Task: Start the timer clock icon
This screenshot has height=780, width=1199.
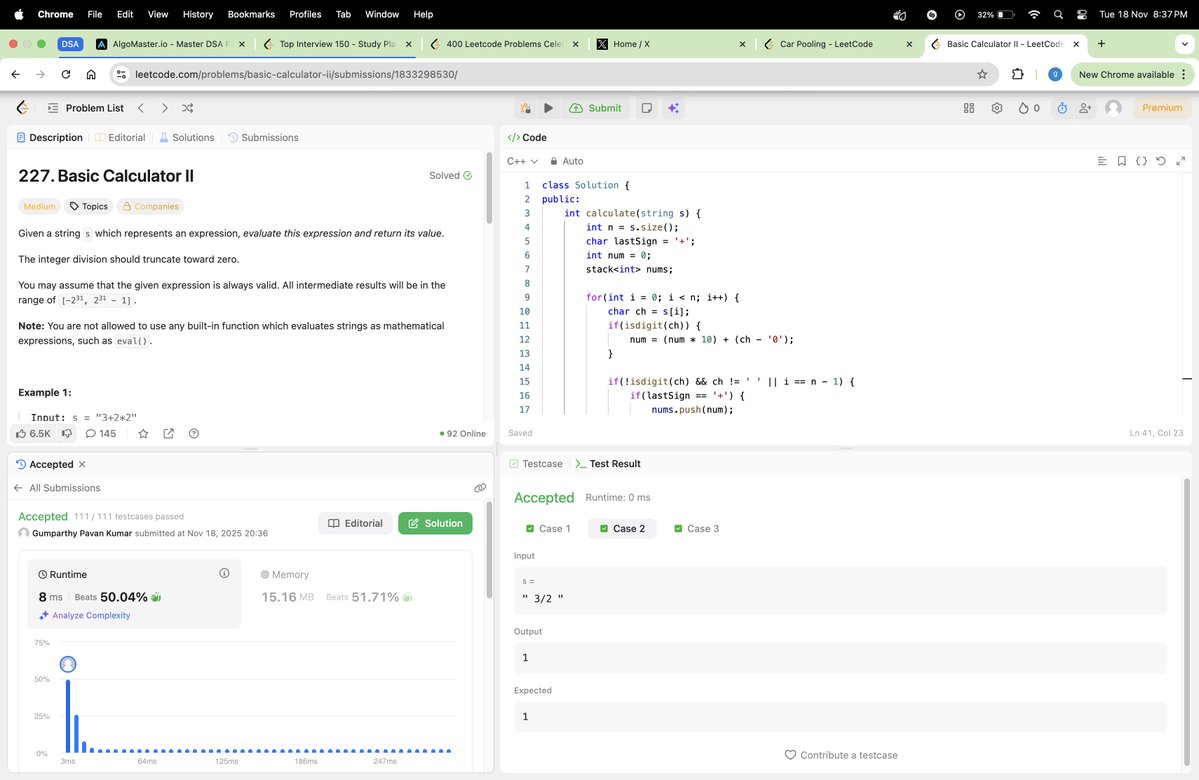Action: (1062, 108)
